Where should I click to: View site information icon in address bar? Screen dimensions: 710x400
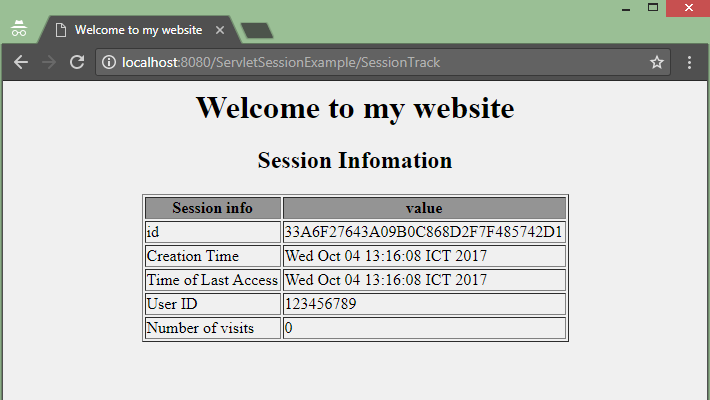(x=109, y=63)
